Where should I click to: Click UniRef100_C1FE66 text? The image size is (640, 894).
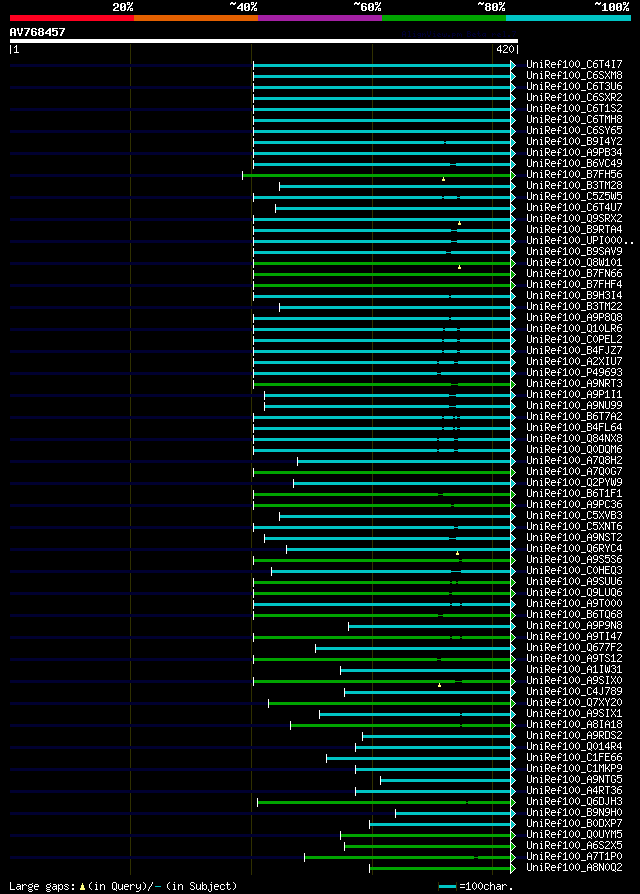[x=574, y=757]
